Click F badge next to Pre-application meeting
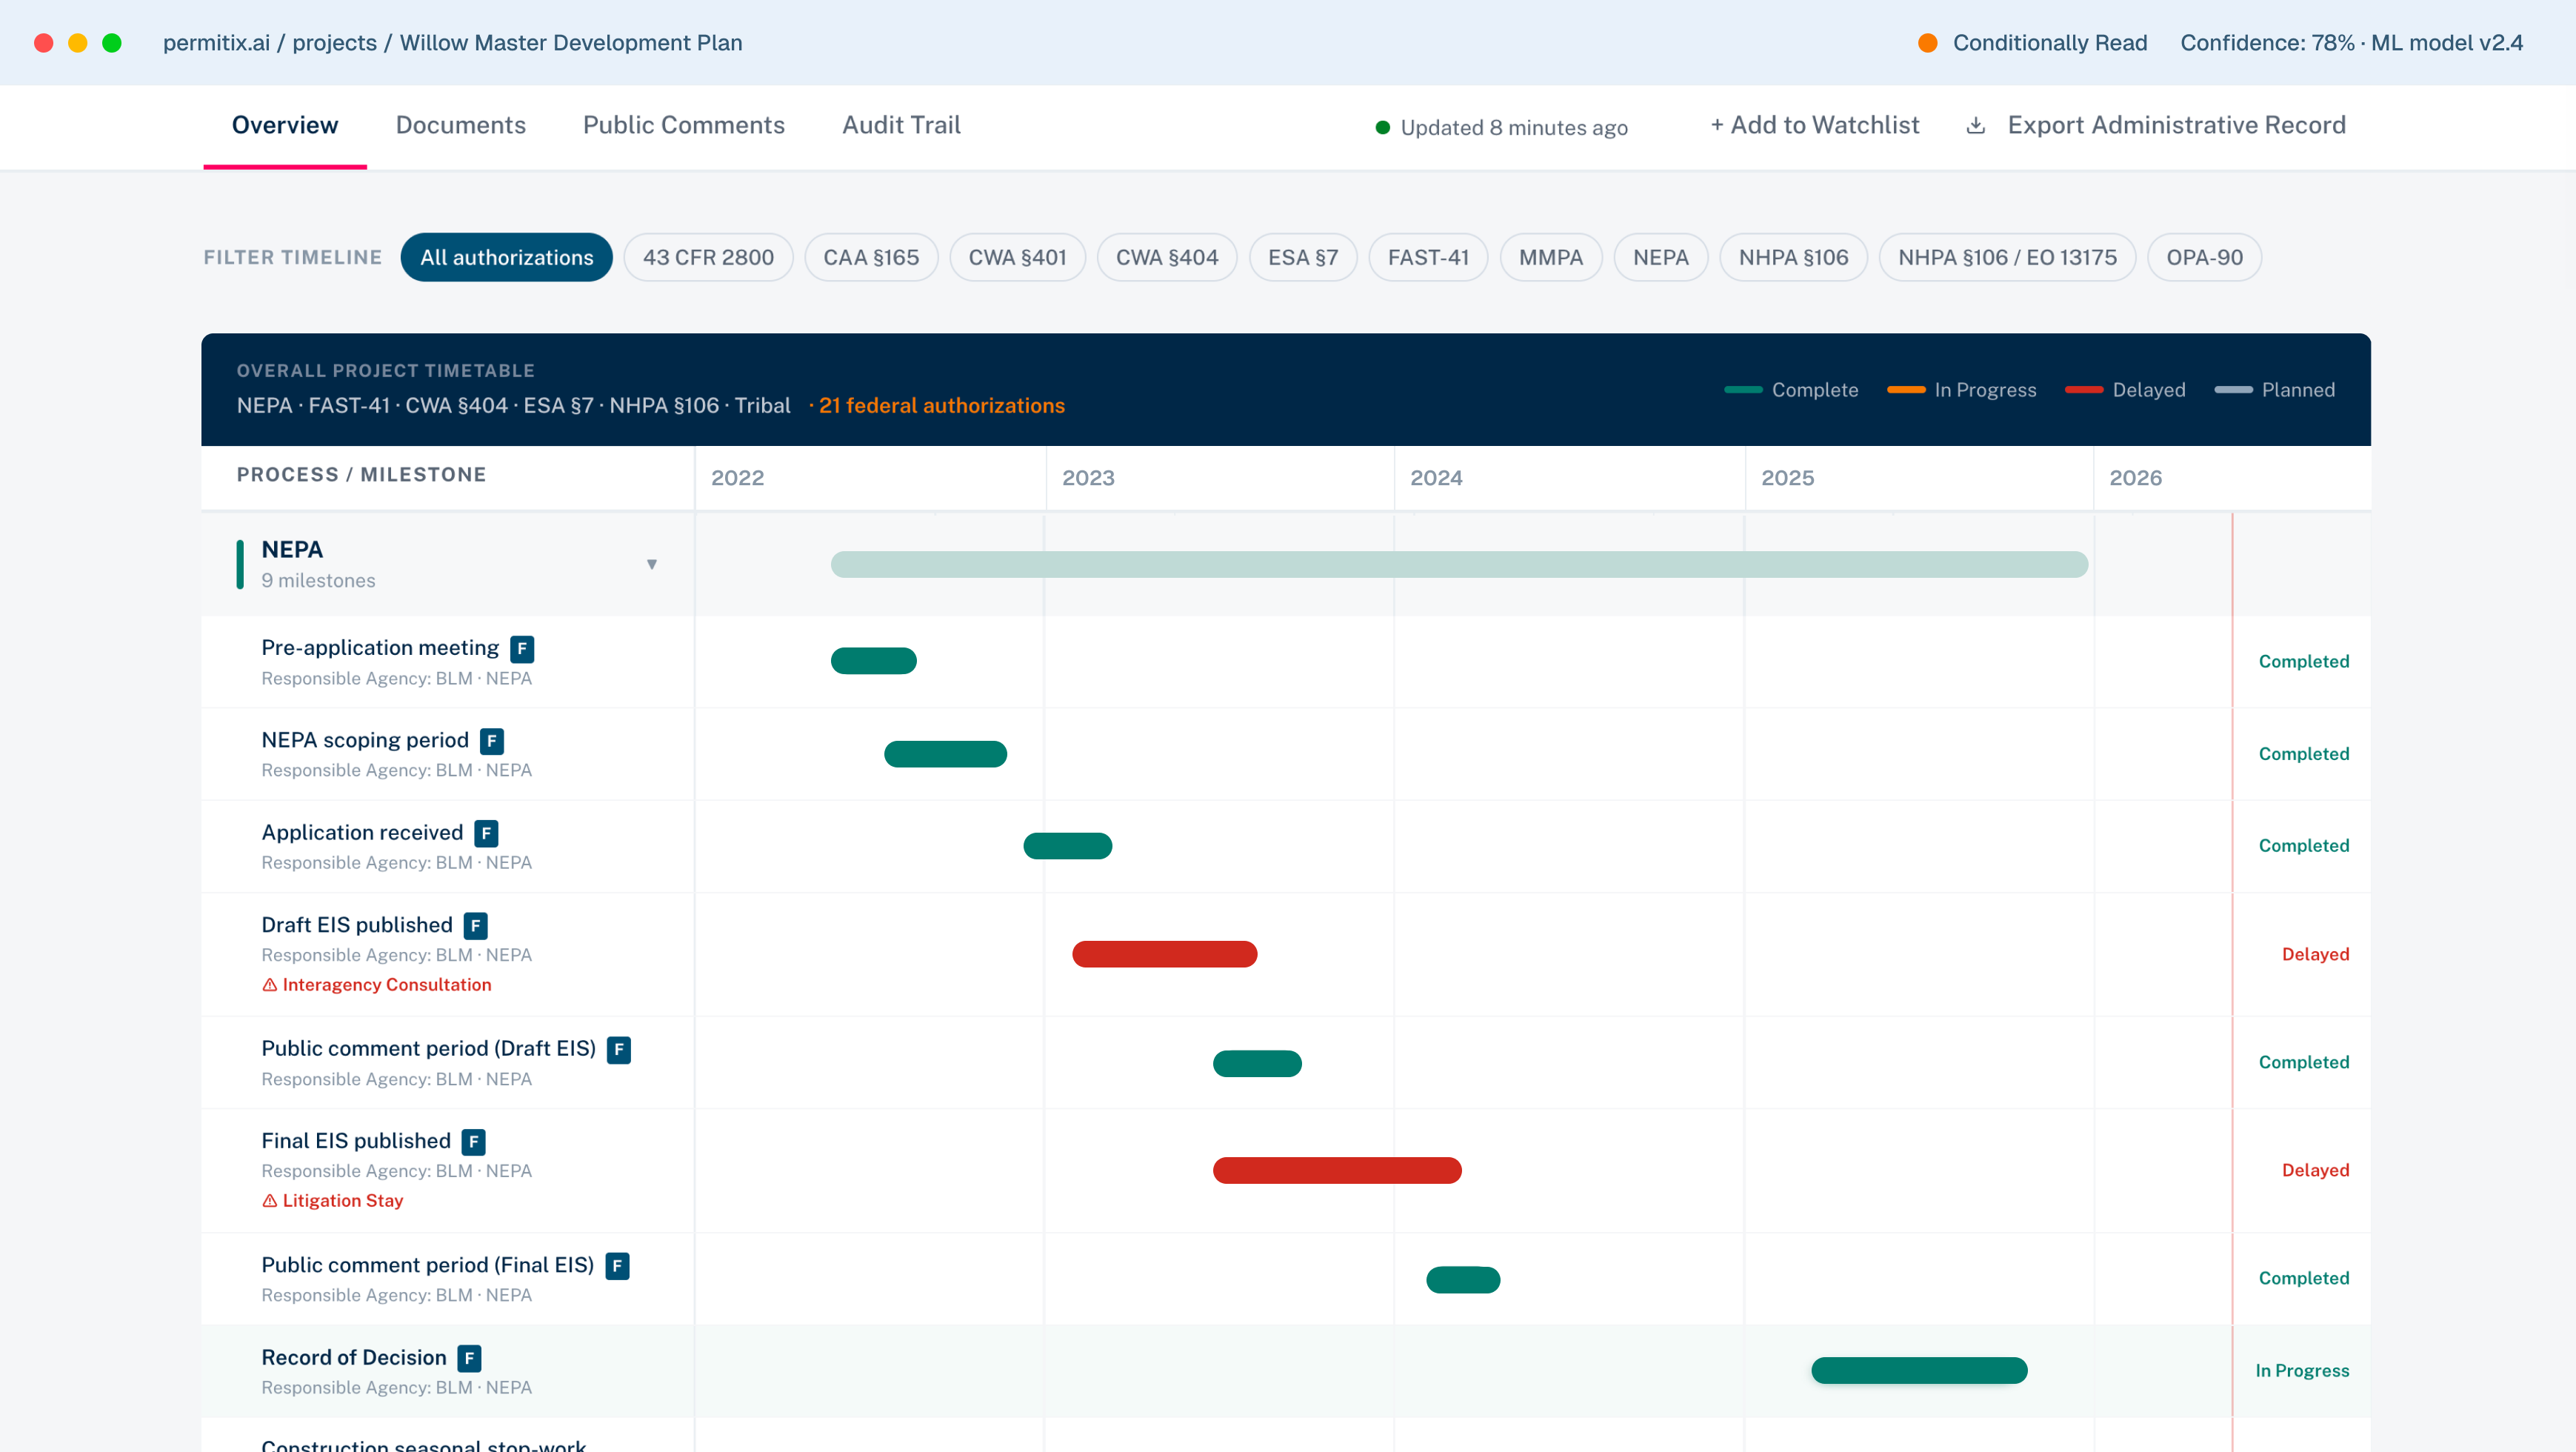The width and height of the screenshot is (2576, 1452). click(x=522, y=649)
